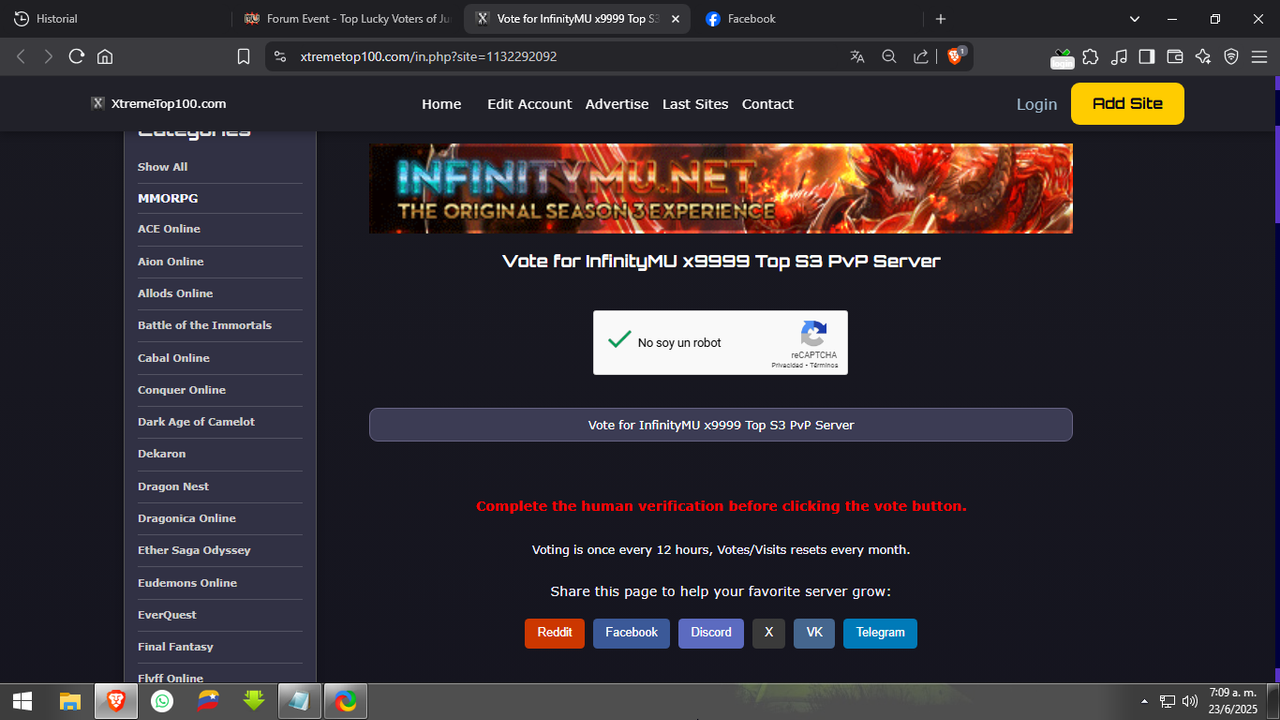Switch to the Forum Event tab
Image resolution: width=1280 pixels, height=720 pixels.
[x=345, y=19]
